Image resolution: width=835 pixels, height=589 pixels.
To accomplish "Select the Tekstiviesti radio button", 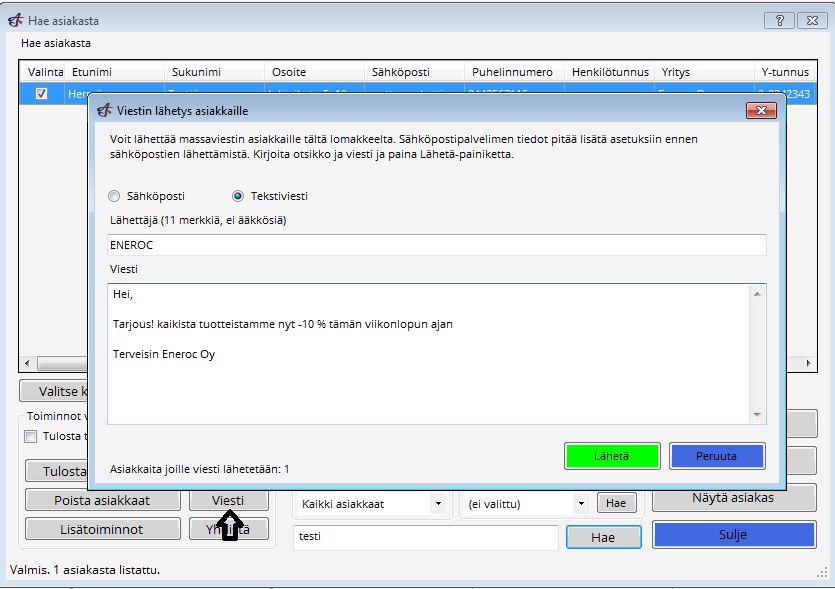I will tap(238, 196).
